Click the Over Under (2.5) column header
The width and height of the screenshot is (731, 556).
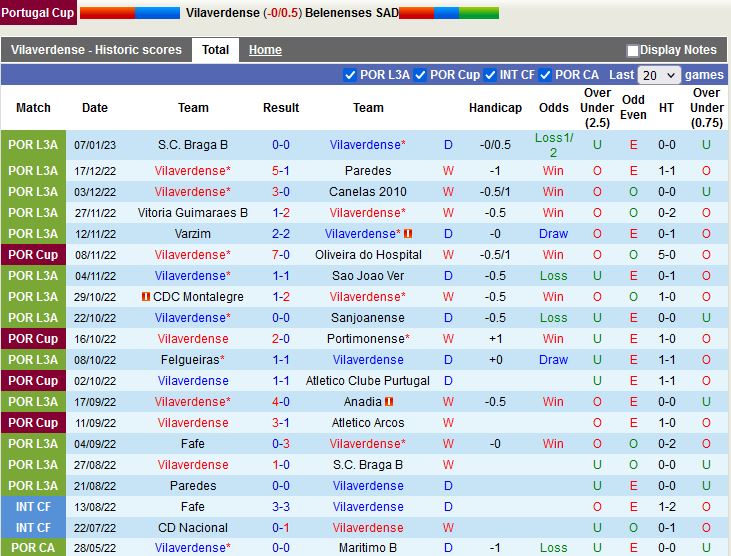[597, 108]
